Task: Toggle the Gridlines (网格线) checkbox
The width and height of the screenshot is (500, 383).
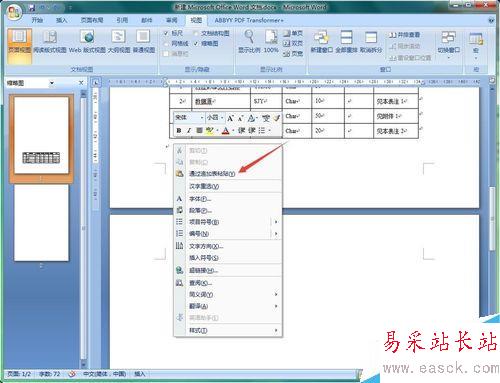Action: click(x=166, y=44)
